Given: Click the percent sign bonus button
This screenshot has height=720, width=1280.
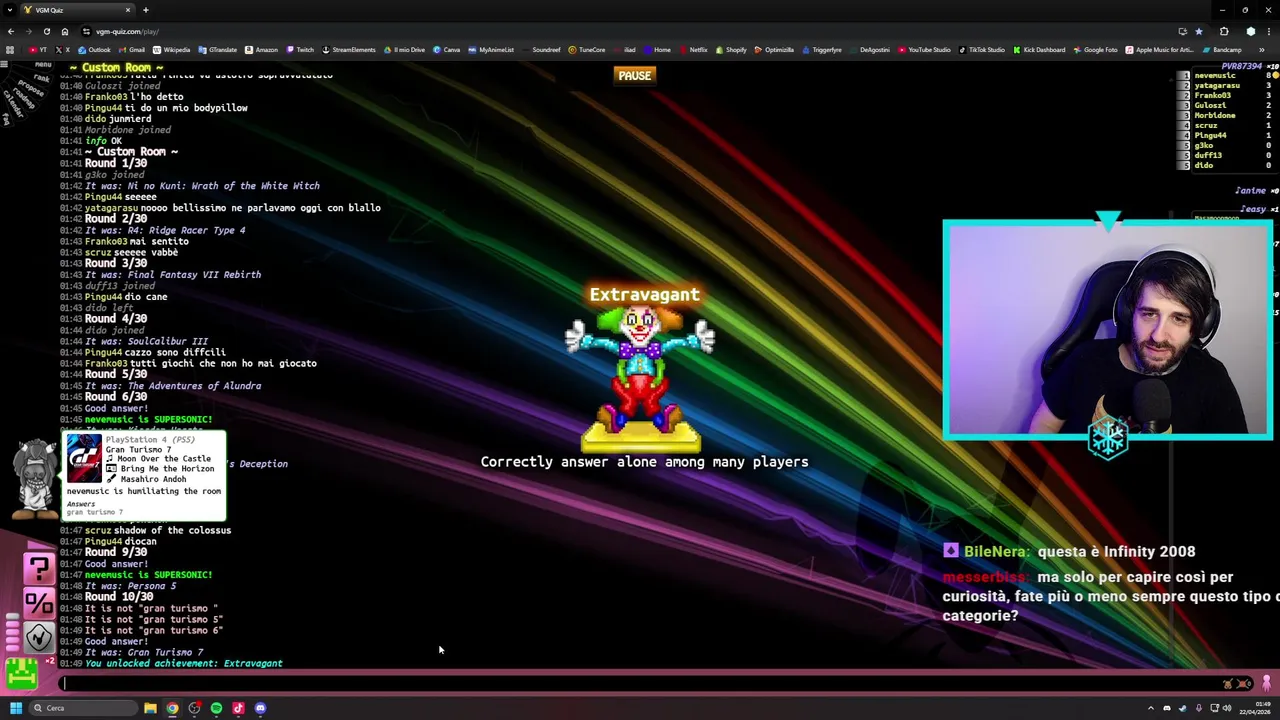Looking at the screenshot, I should pos(39,602).
